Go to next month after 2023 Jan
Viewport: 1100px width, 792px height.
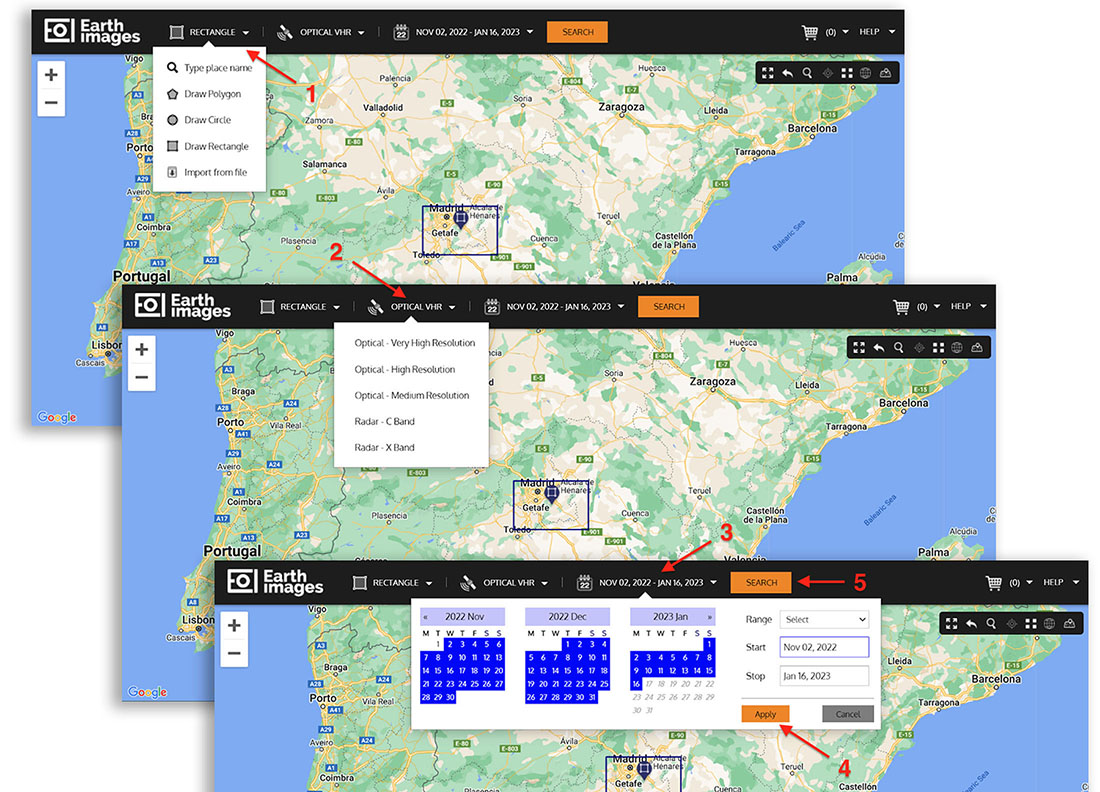[x=710, y=617]
